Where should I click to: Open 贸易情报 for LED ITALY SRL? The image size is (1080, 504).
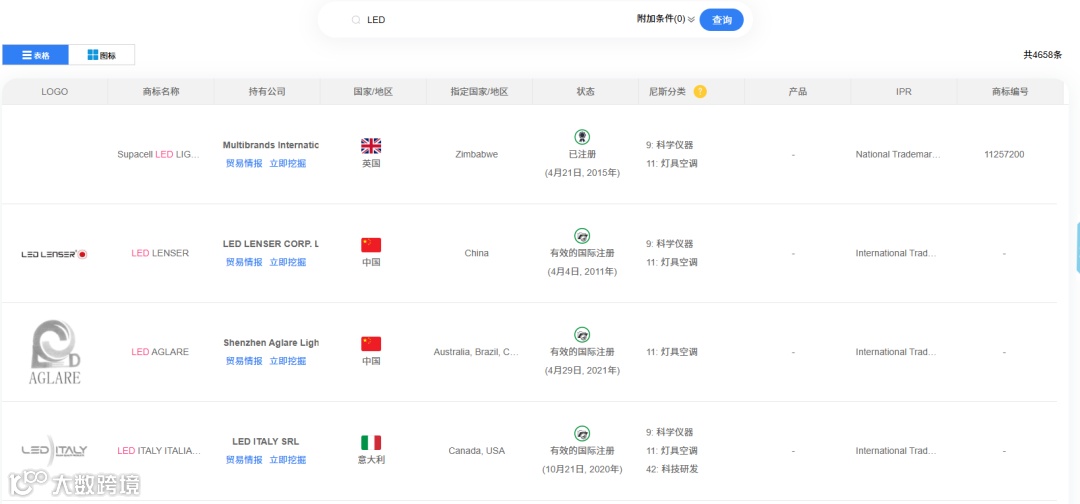(244, 460)
